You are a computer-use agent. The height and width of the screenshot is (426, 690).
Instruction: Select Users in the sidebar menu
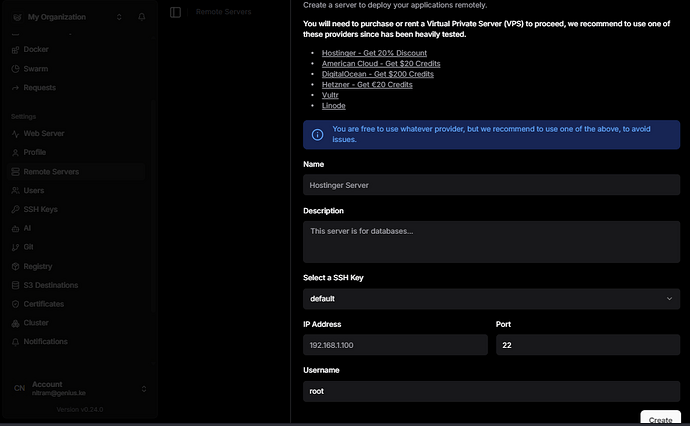(34, 190)
